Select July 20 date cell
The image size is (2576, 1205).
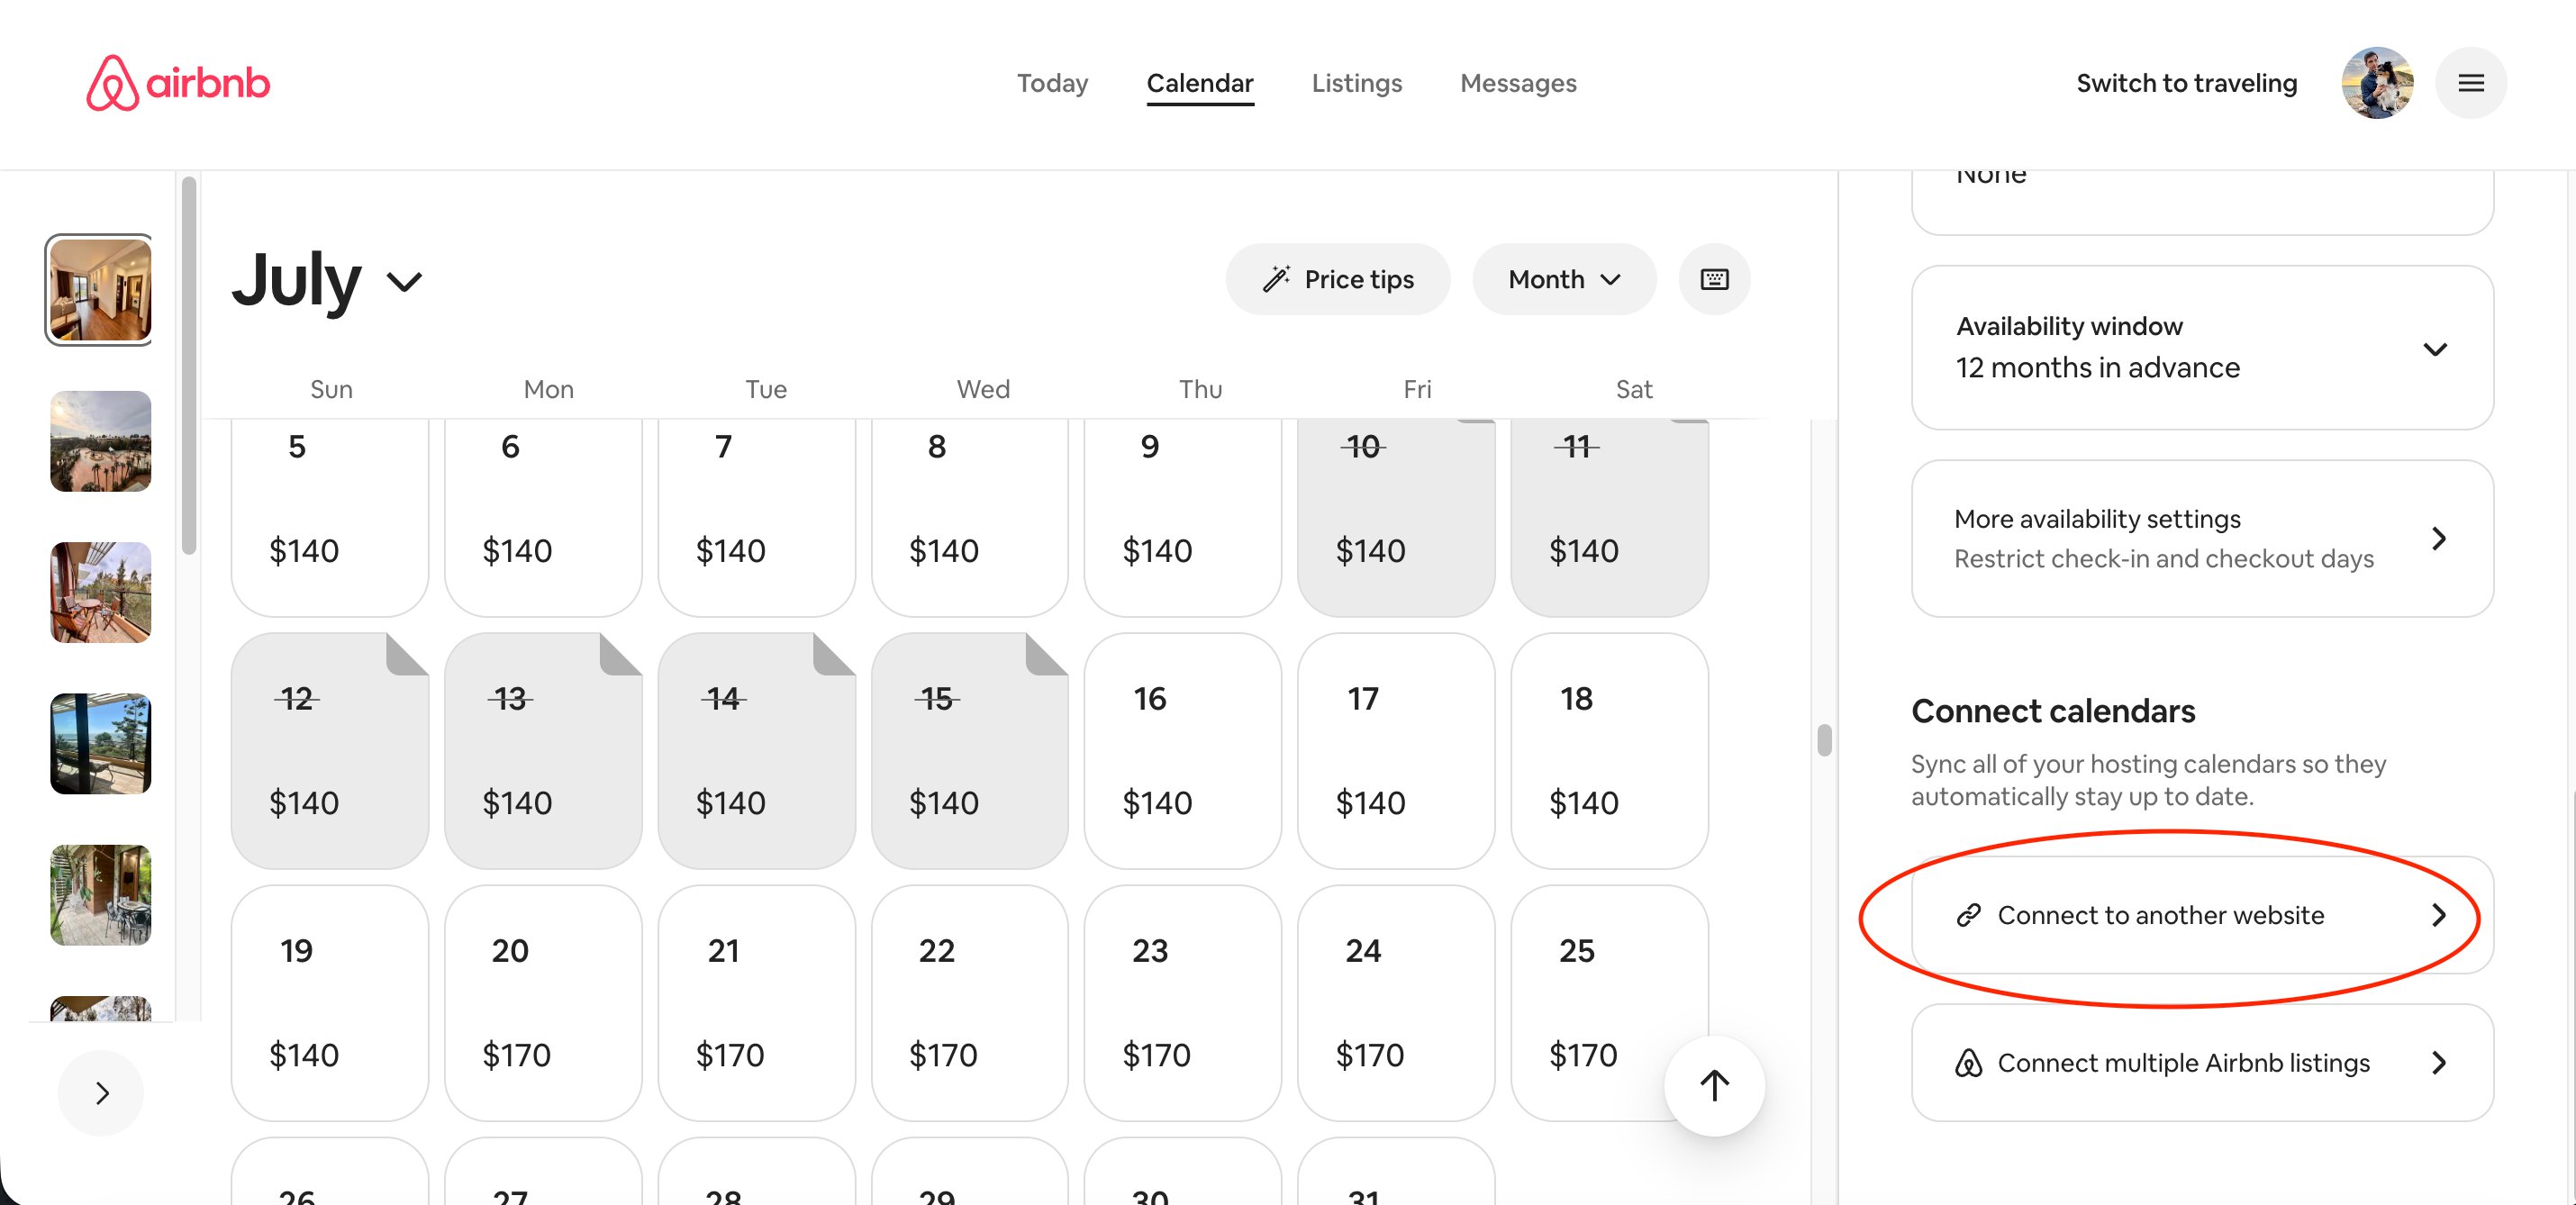point(543,1002)
